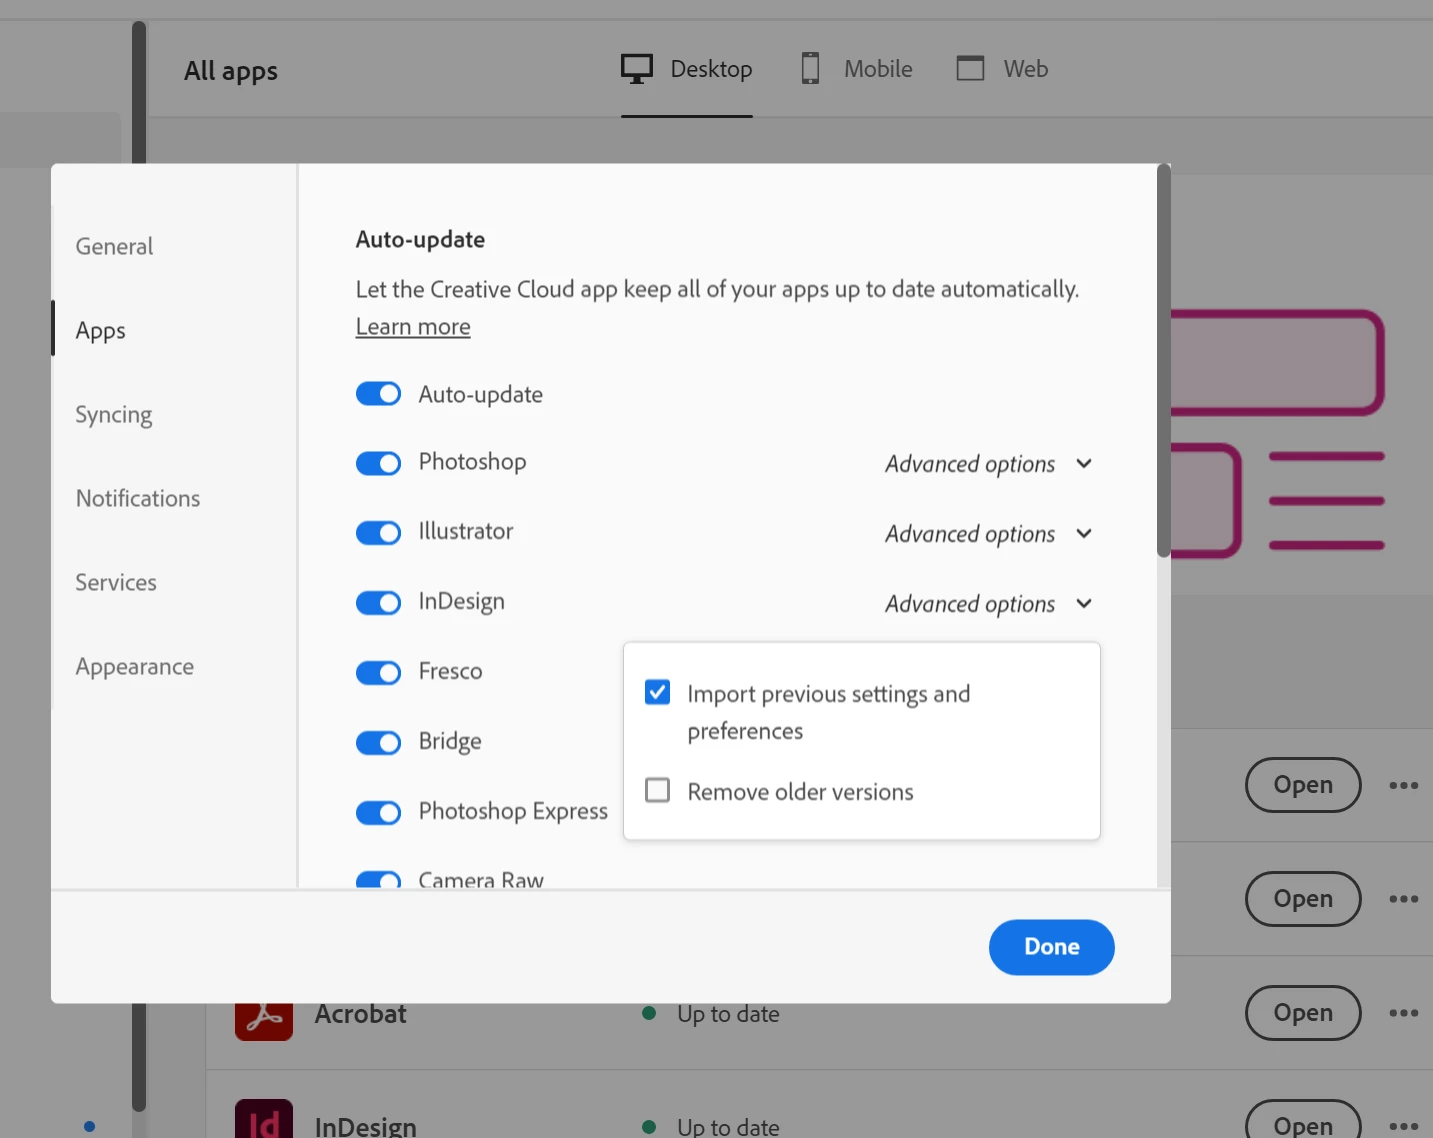1433x1138 pixels.
Task: Click the Desktop monitor icon
Action: (x=637, y=69)
